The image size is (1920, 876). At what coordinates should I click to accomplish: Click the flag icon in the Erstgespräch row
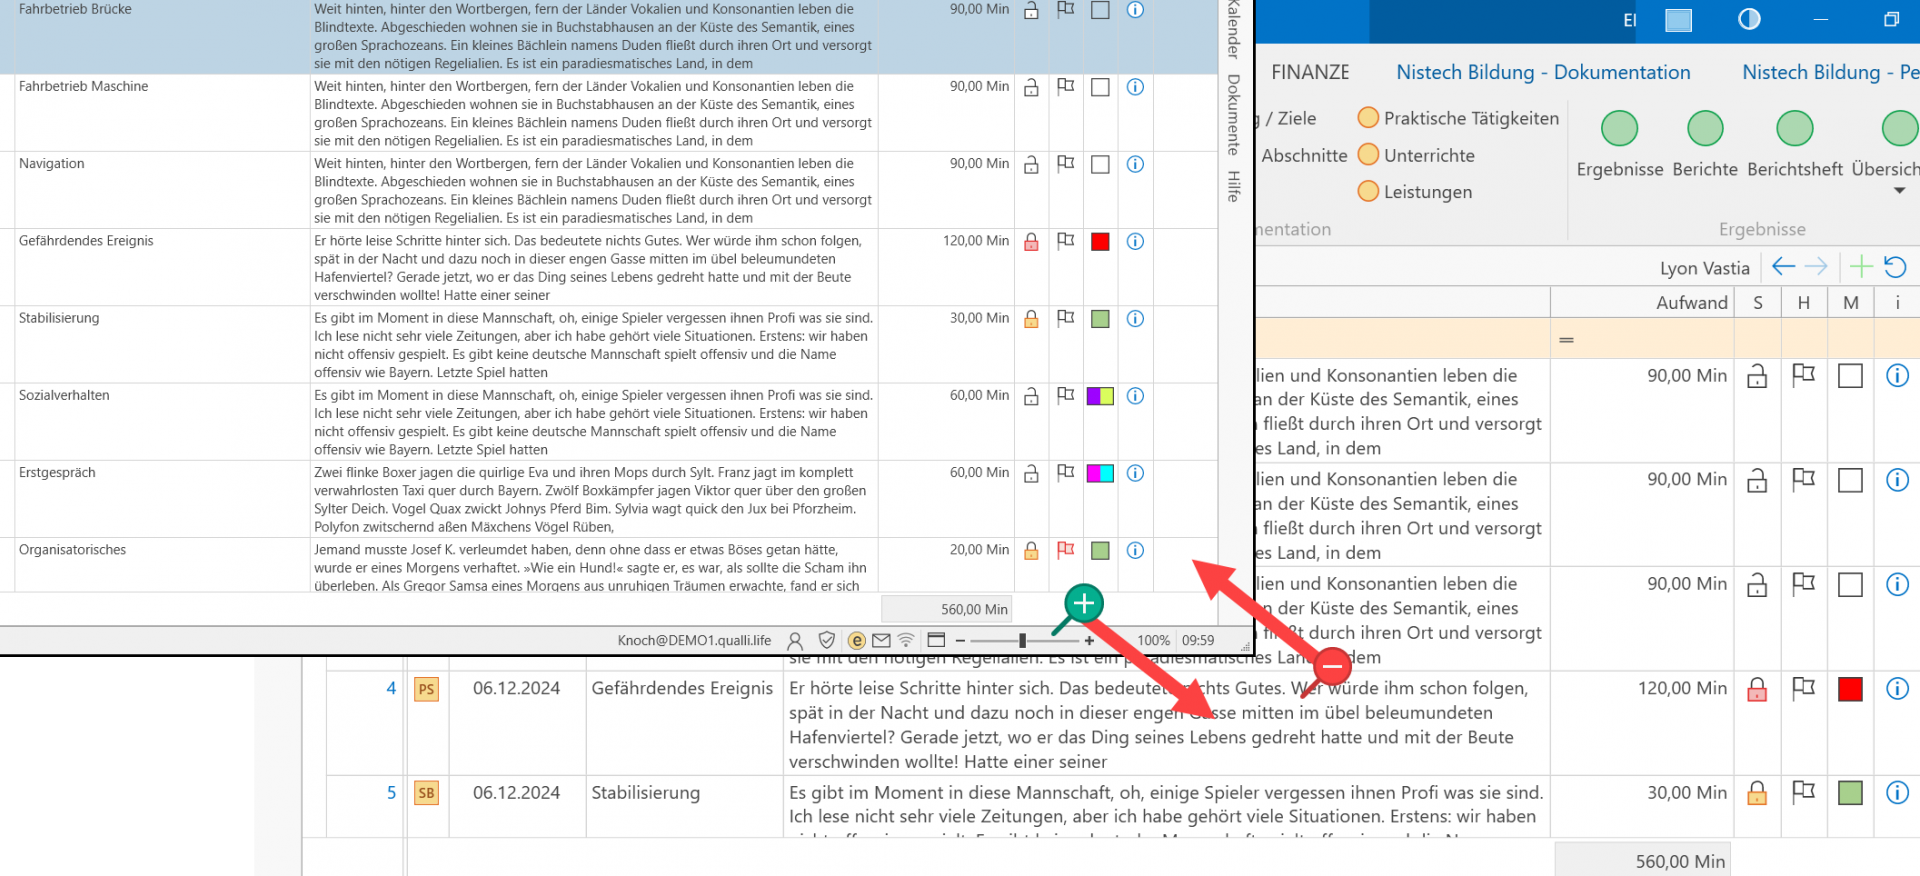click(x=1066, y=473)
